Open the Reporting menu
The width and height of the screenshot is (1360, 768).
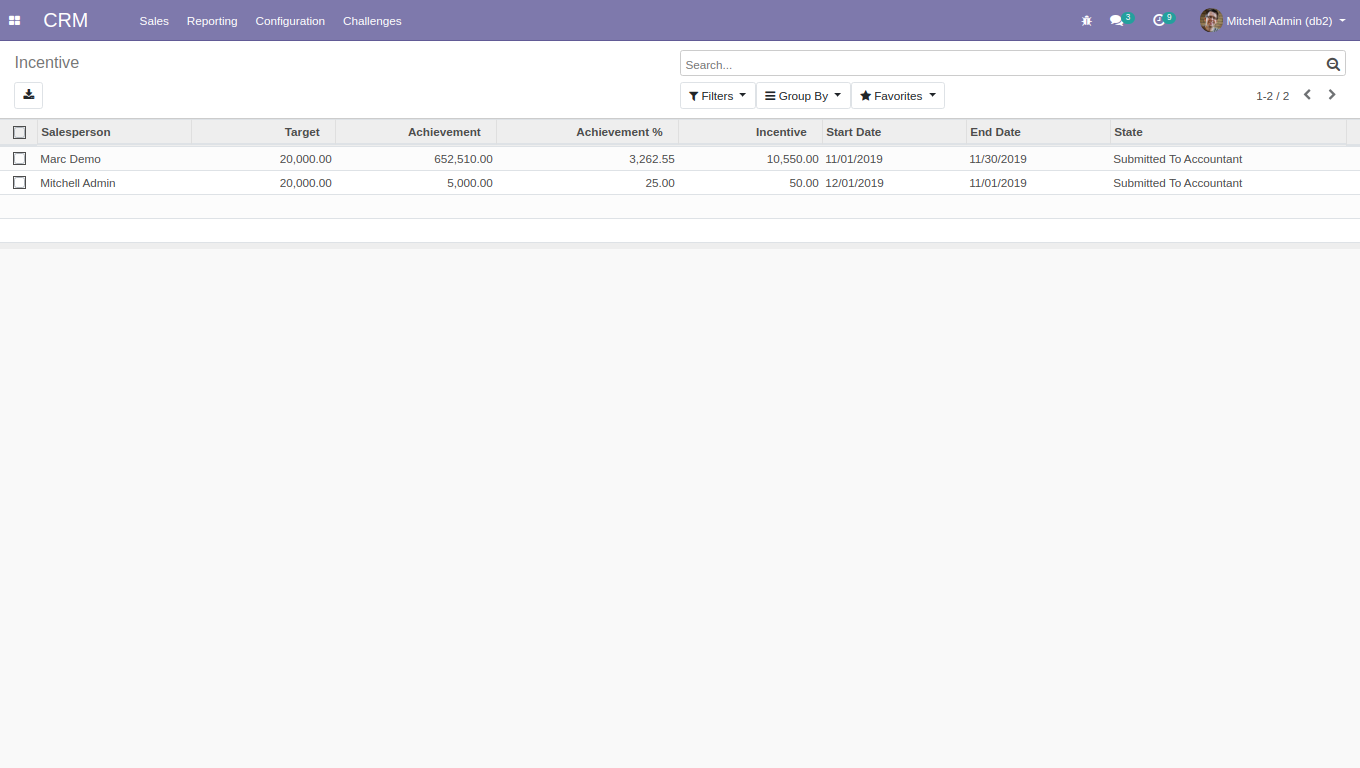tap(212, 21)
